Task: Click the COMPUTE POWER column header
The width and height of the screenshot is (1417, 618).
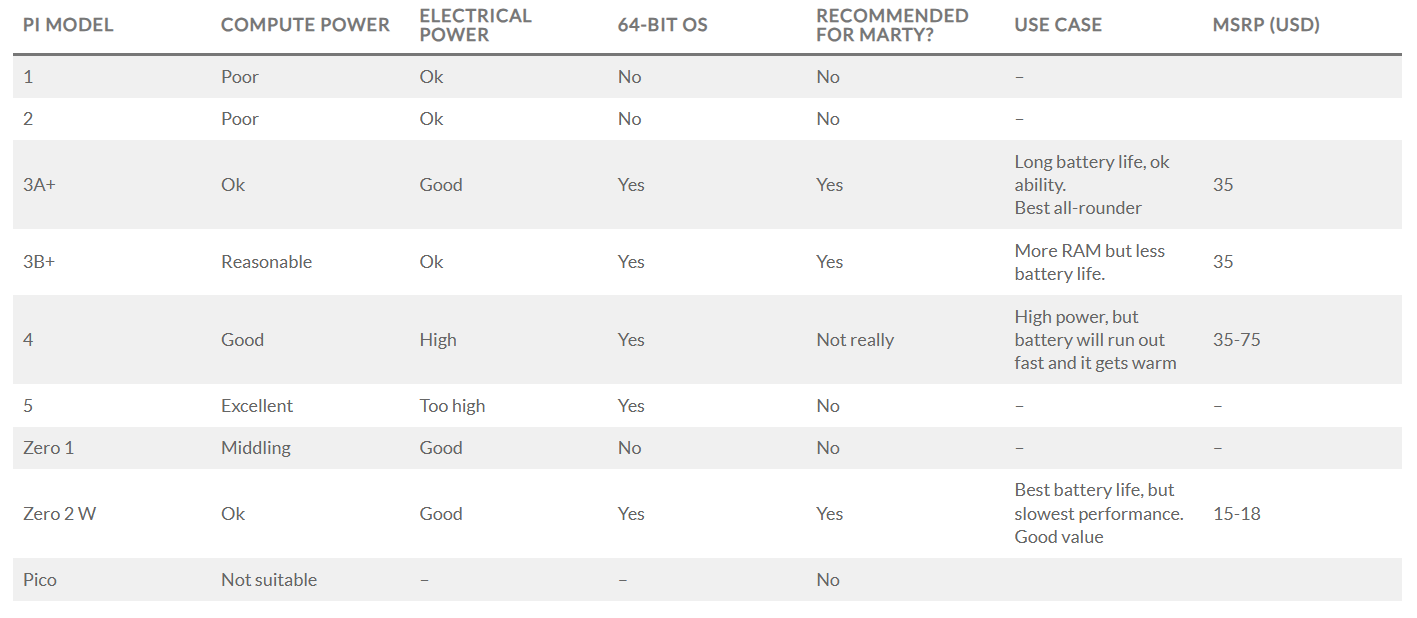Action: tap(305, 25)
